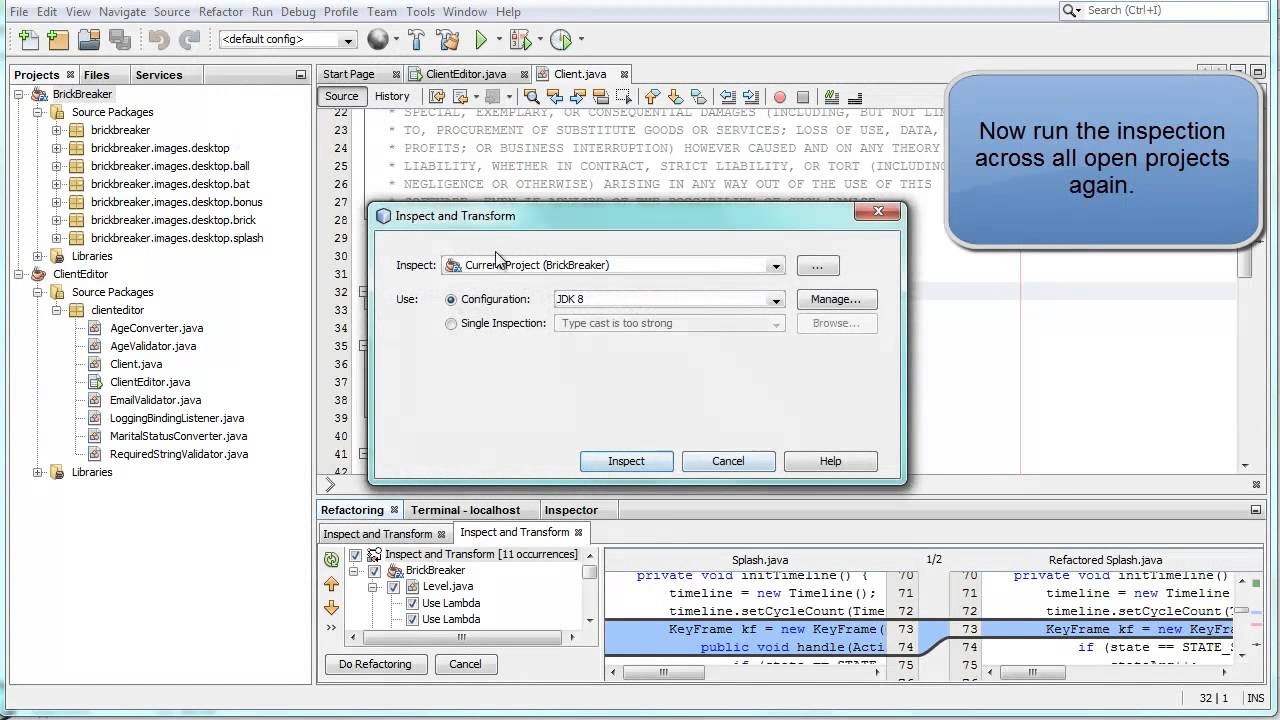Click the Profile Project clock icon
The height and width of the screenshot is (720, 1280).
tap(561, 40)
